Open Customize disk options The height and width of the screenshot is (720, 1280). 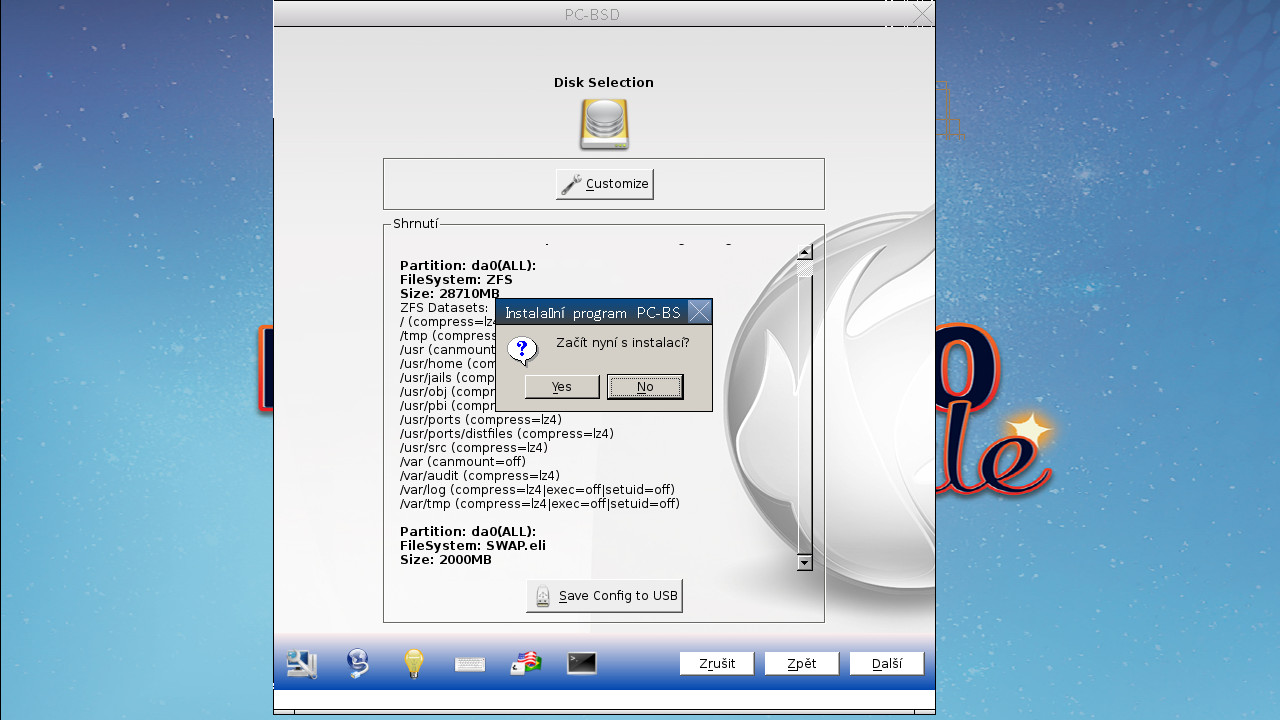point(605,184)
